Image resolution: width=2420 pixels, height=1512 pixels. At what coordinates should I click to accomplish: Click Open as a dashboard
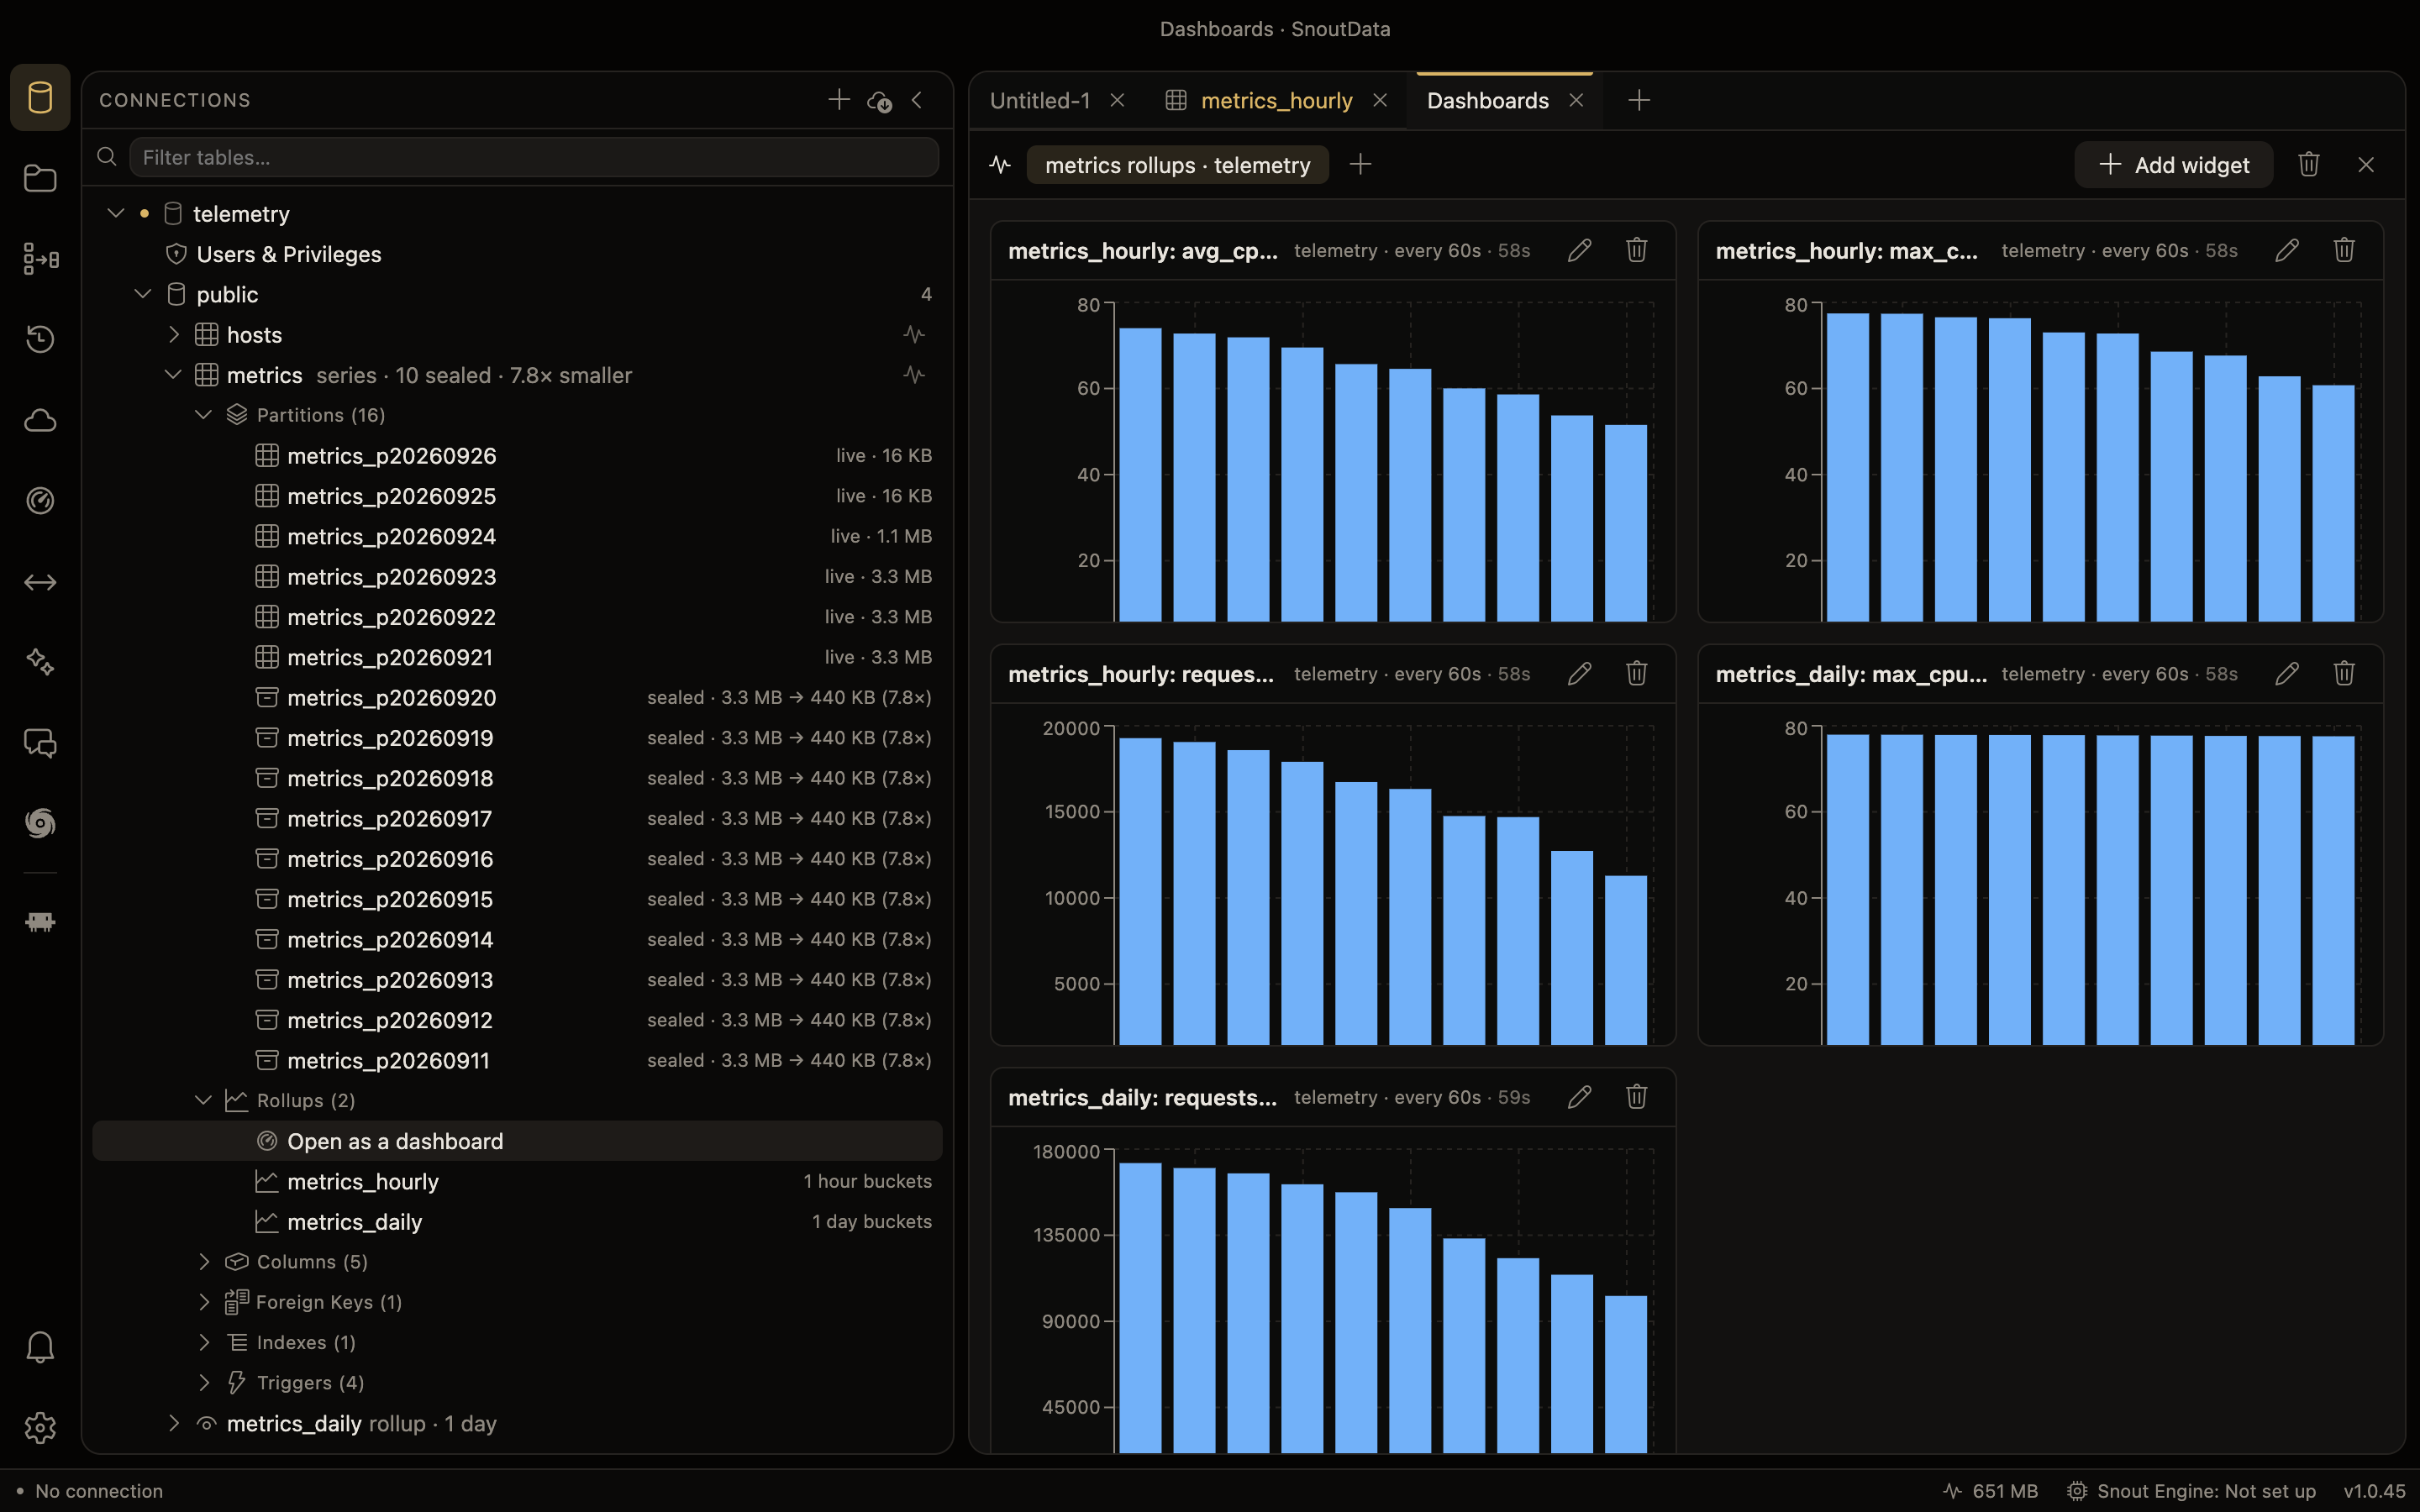[x=517, y=1141]
